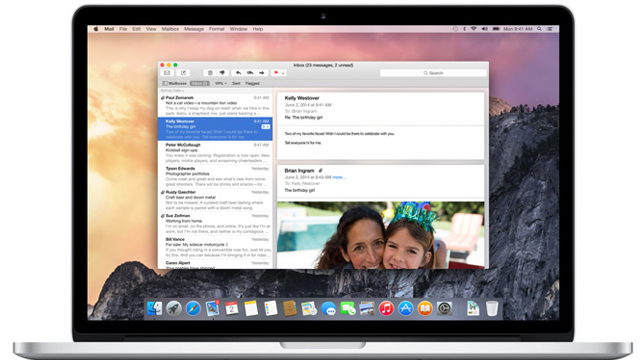The height and width of the screenshot is (360, 640).
Task: Open Tyson Edwards' Photographer portfolios email
Action: [x=215, y=176]
